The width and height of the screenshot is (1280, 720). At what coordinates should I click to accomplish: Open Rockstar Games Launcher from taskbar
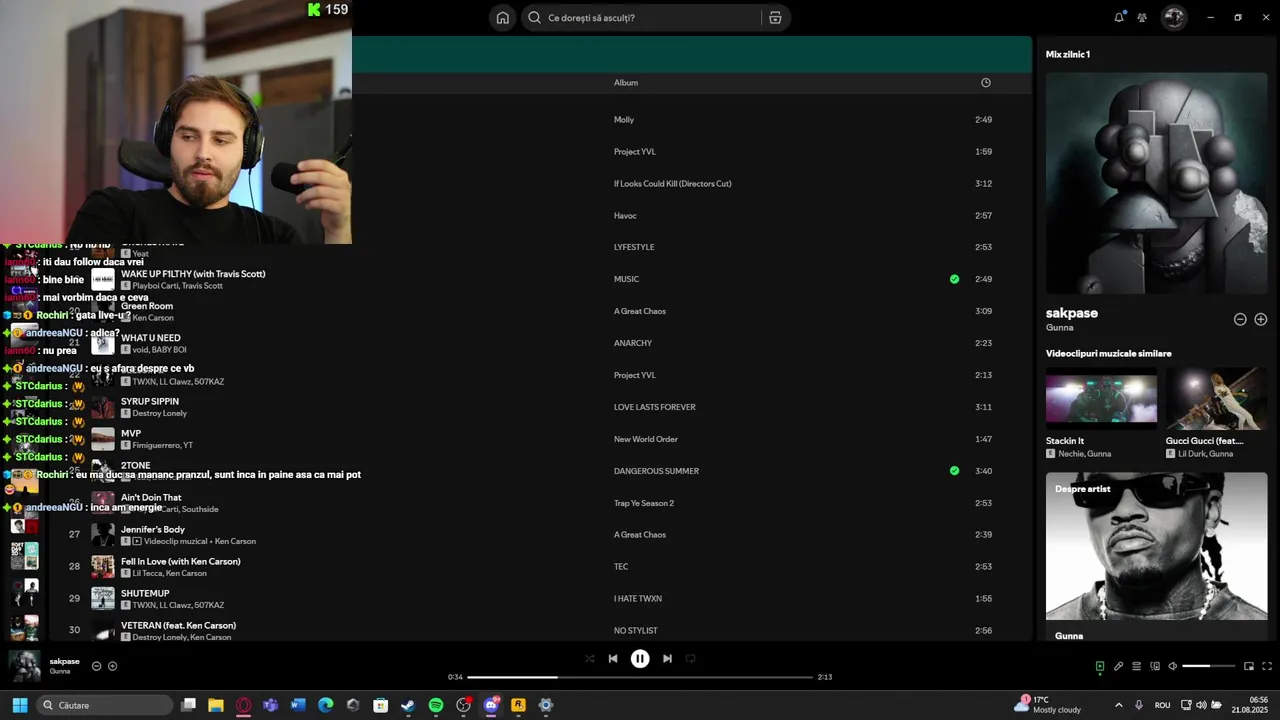[x=518, y=705]
